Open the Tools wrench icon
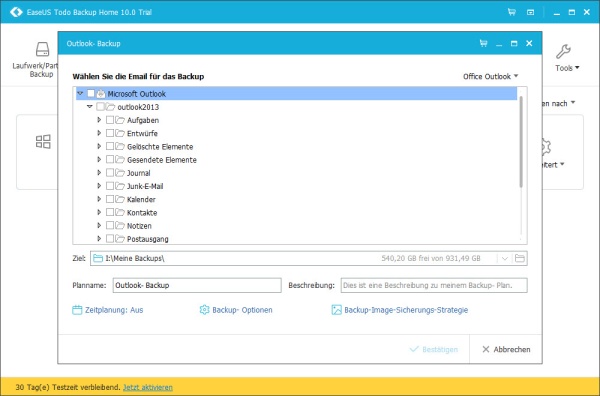The image size is (600, 396). pos(563,52)
